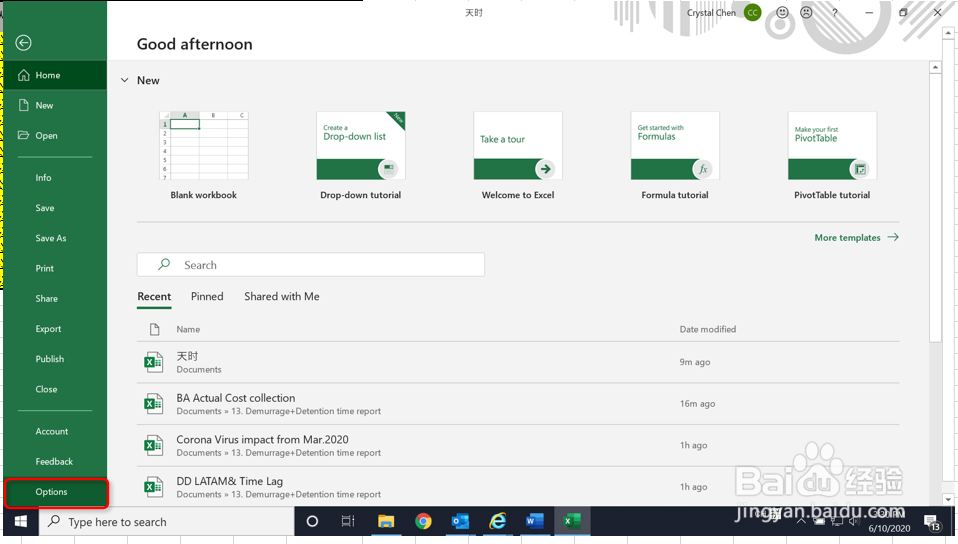958x544 pixels.
Task: Send a frown feedback face icon
Action: pos(806,12)
